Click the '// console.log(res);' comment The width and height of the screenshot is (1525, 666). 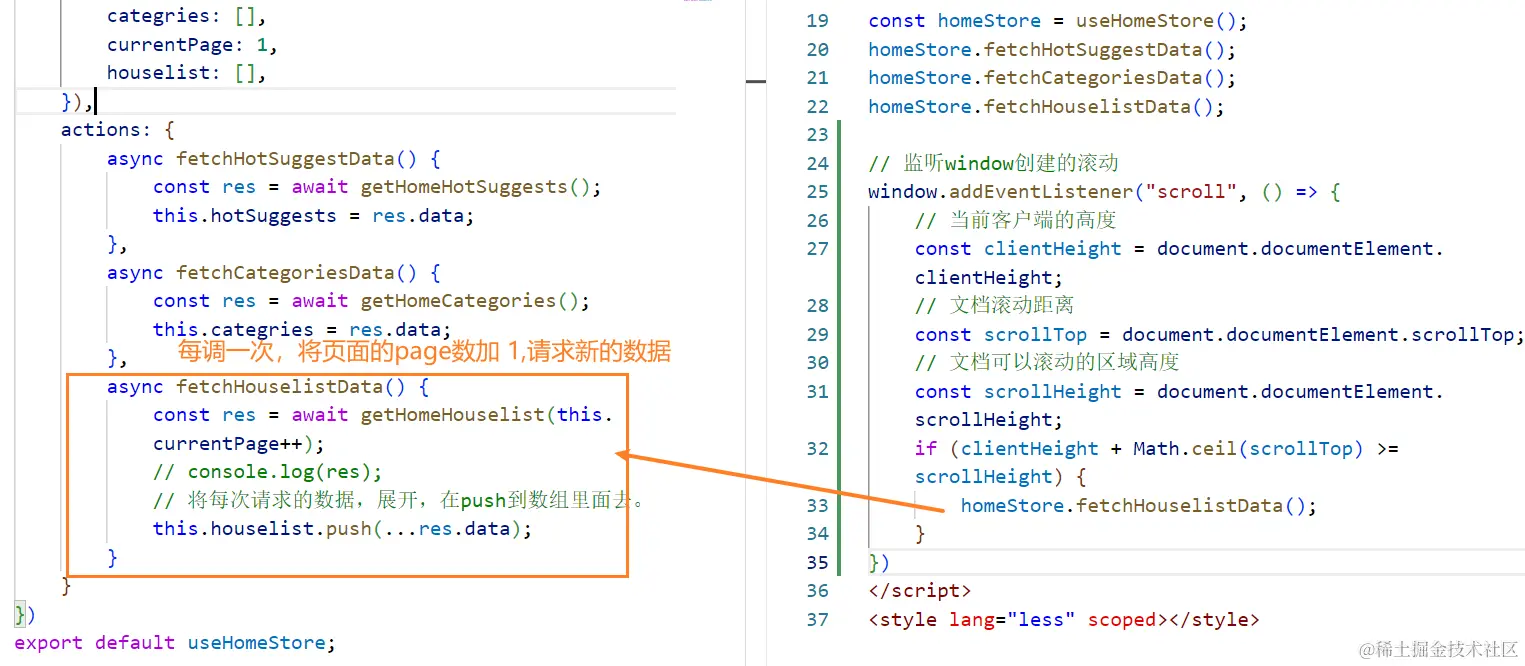coord(268,471)
